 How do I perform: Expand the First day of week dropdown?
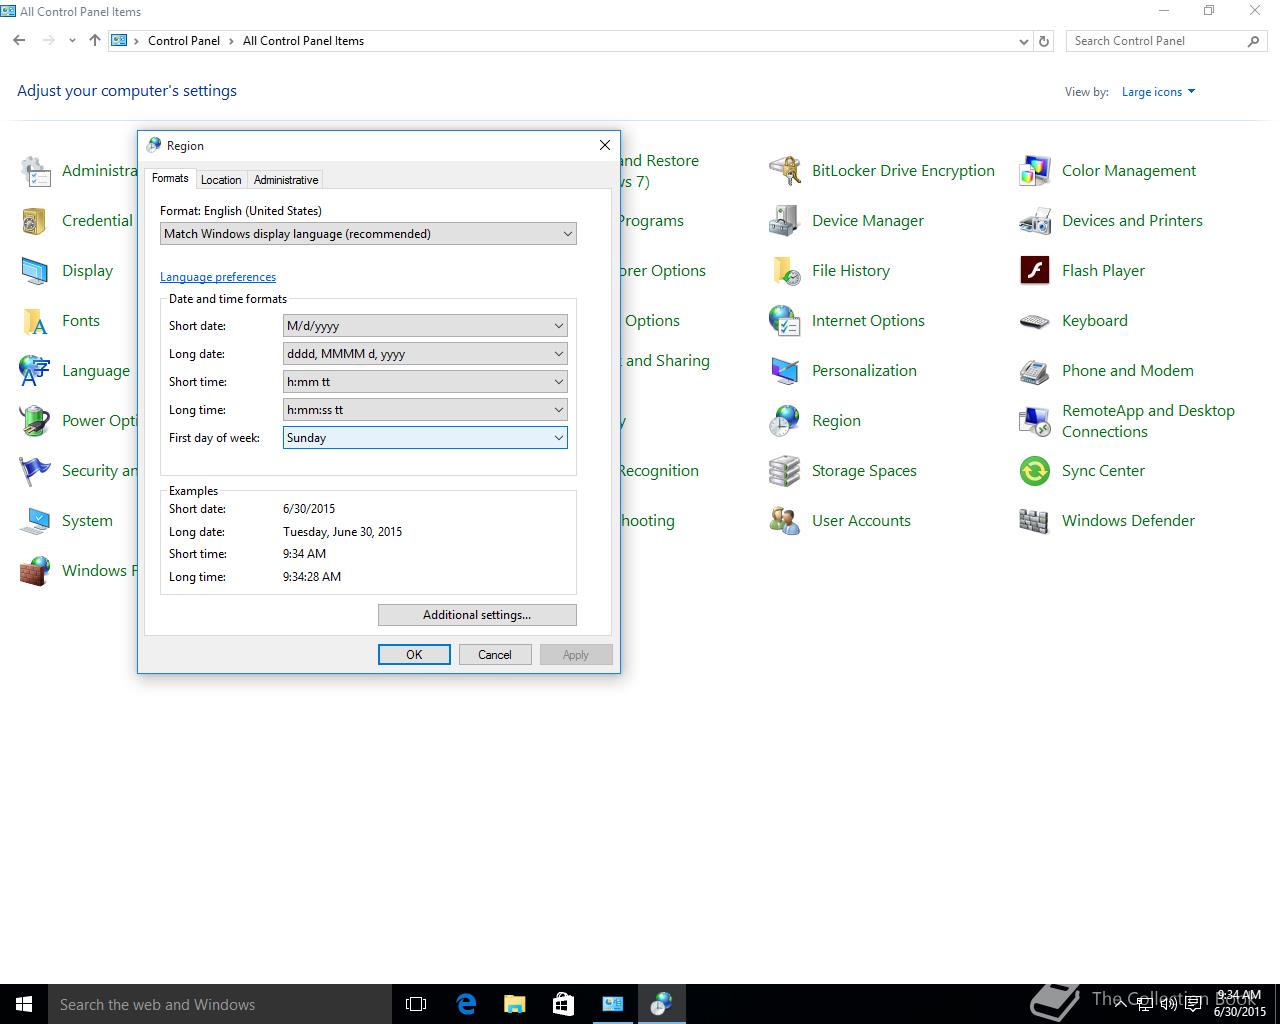(425, 438)
